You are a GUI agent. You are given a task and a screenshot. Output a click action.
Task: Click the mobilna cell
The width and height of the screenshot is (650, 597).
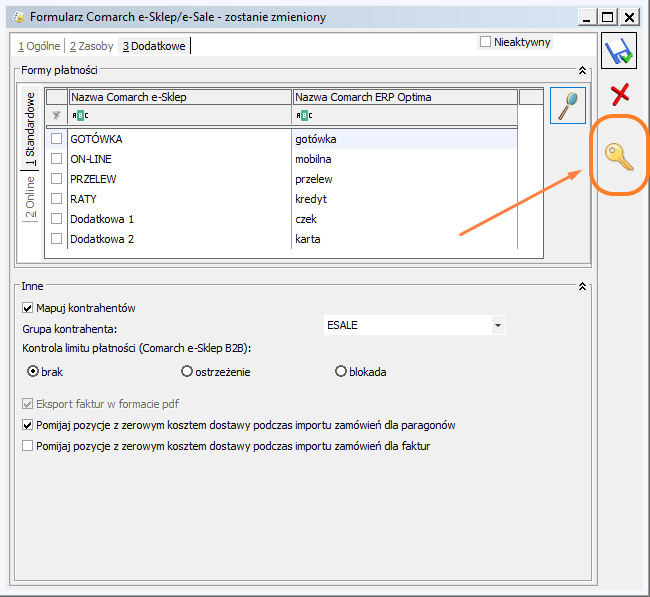[x=405, y=159]
